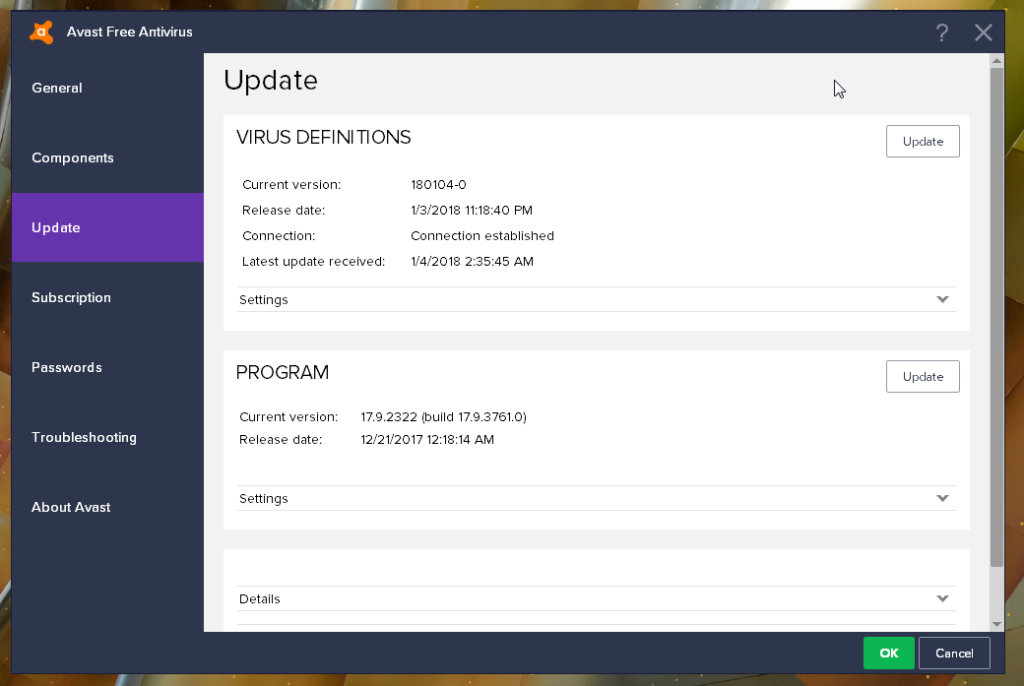
Task: Click the Latest update received label
Action: (x=313, y=261)
